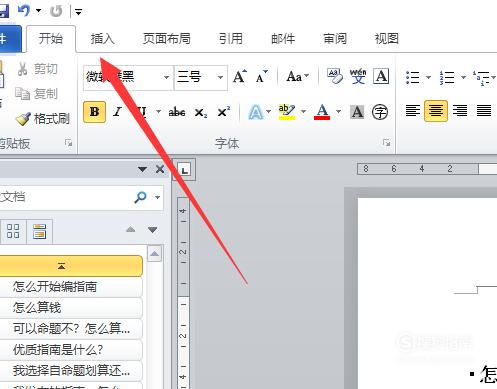Click the 剪切 (Cut) button
The height and width of the screenshot is (389, 497).
[x=37, y=69]
